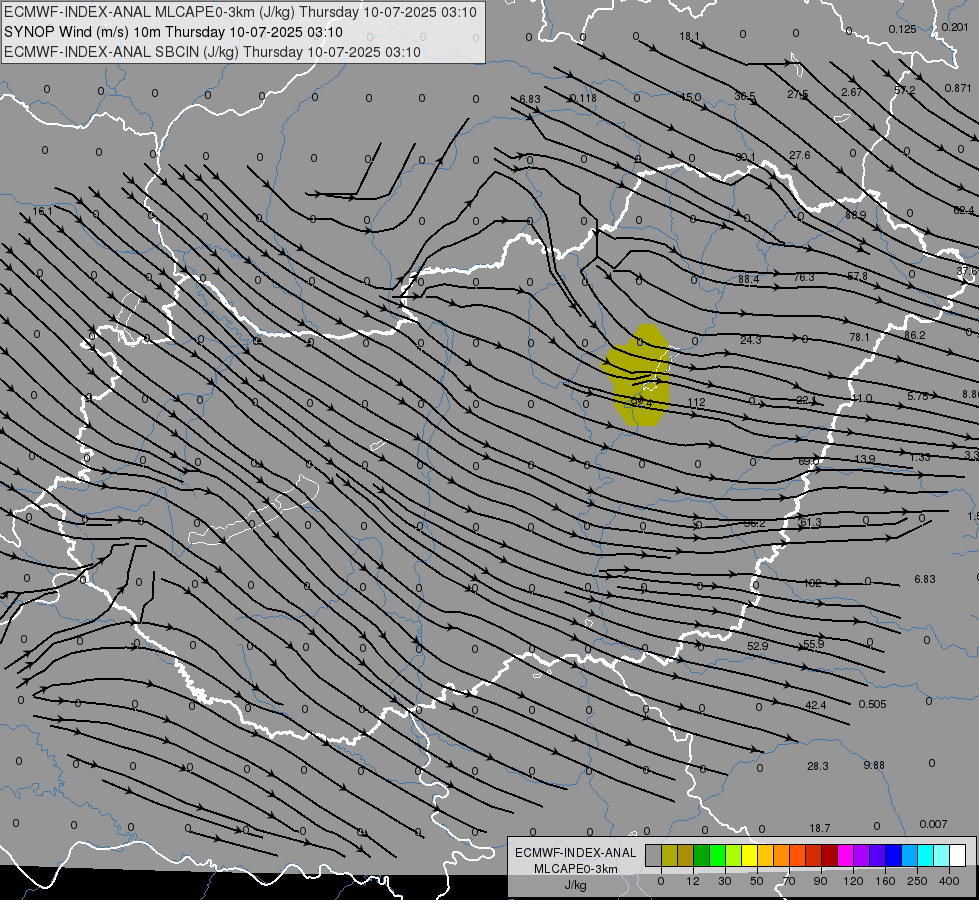Click the map value '36.5'

coord(745,96)
